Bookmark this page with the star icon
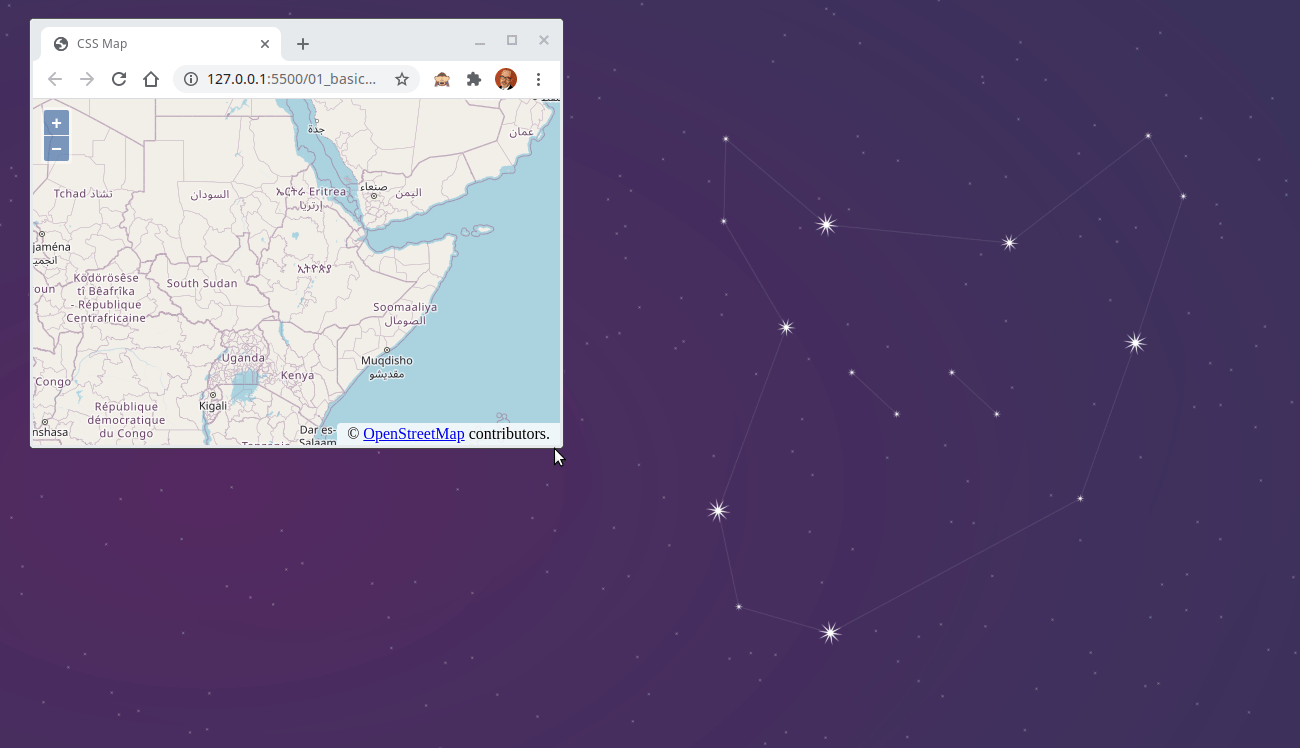 pyautogui.click(x=402, y=79)
